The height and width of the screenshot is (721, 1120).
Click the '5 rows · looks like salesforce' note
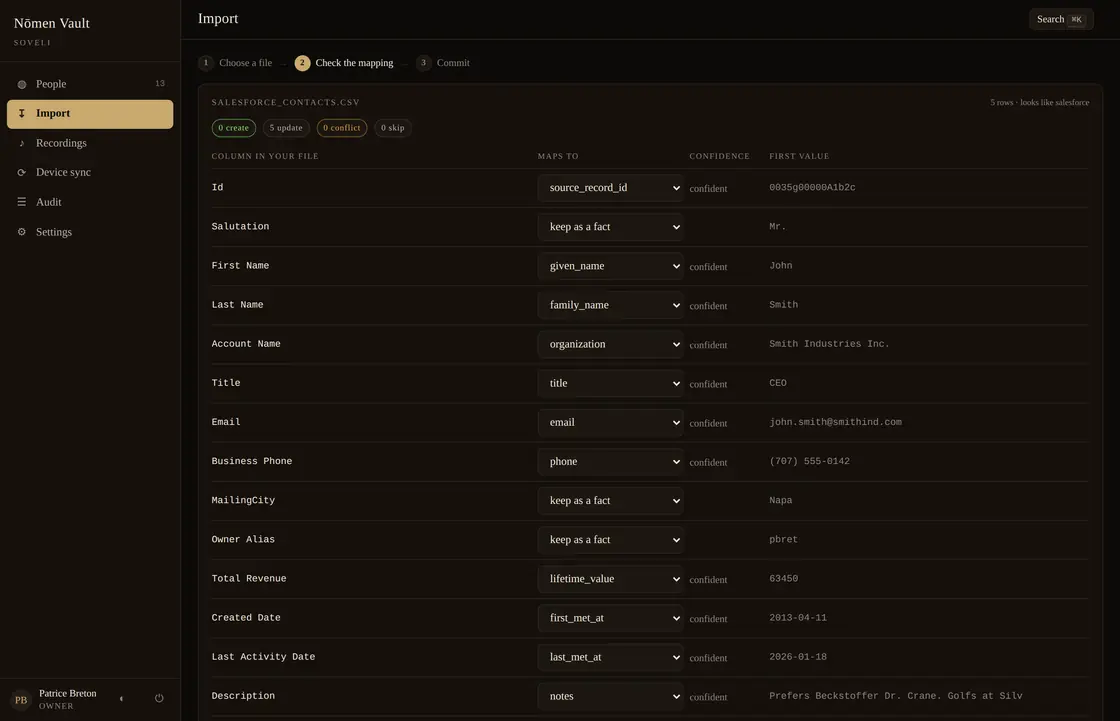tap(1039, 103)
